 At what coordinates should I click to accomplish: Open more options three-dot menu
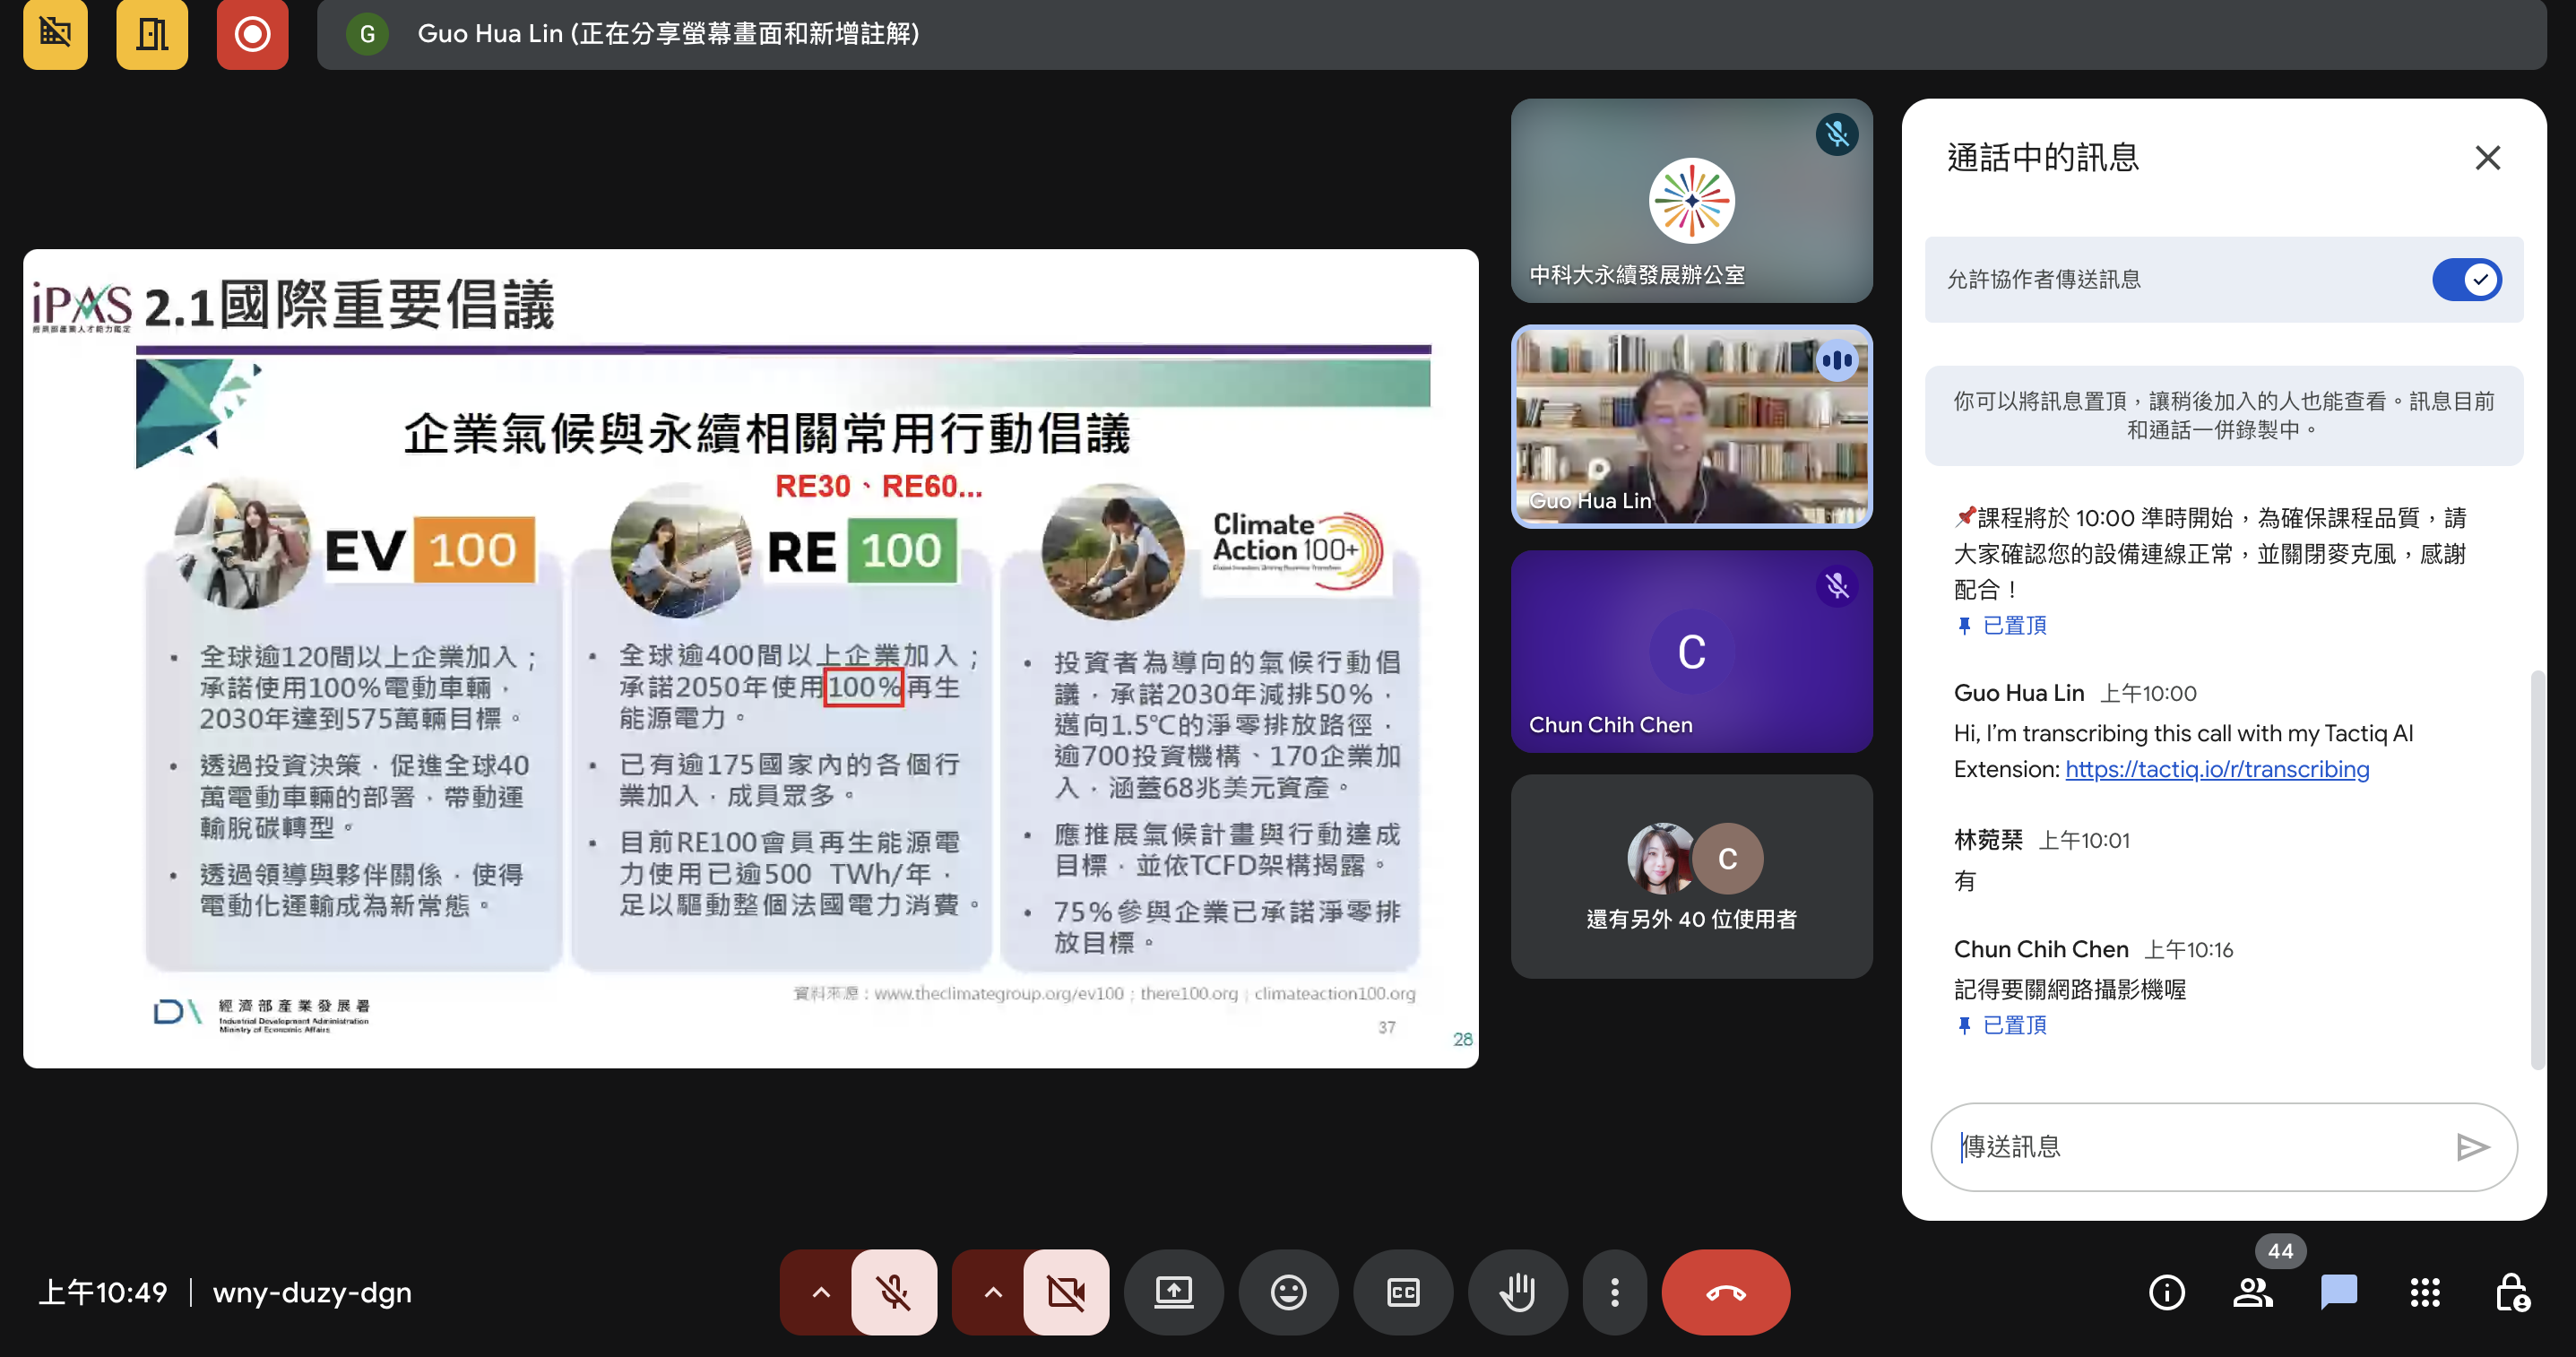pyautogui.click(x=1614, y=1292)
